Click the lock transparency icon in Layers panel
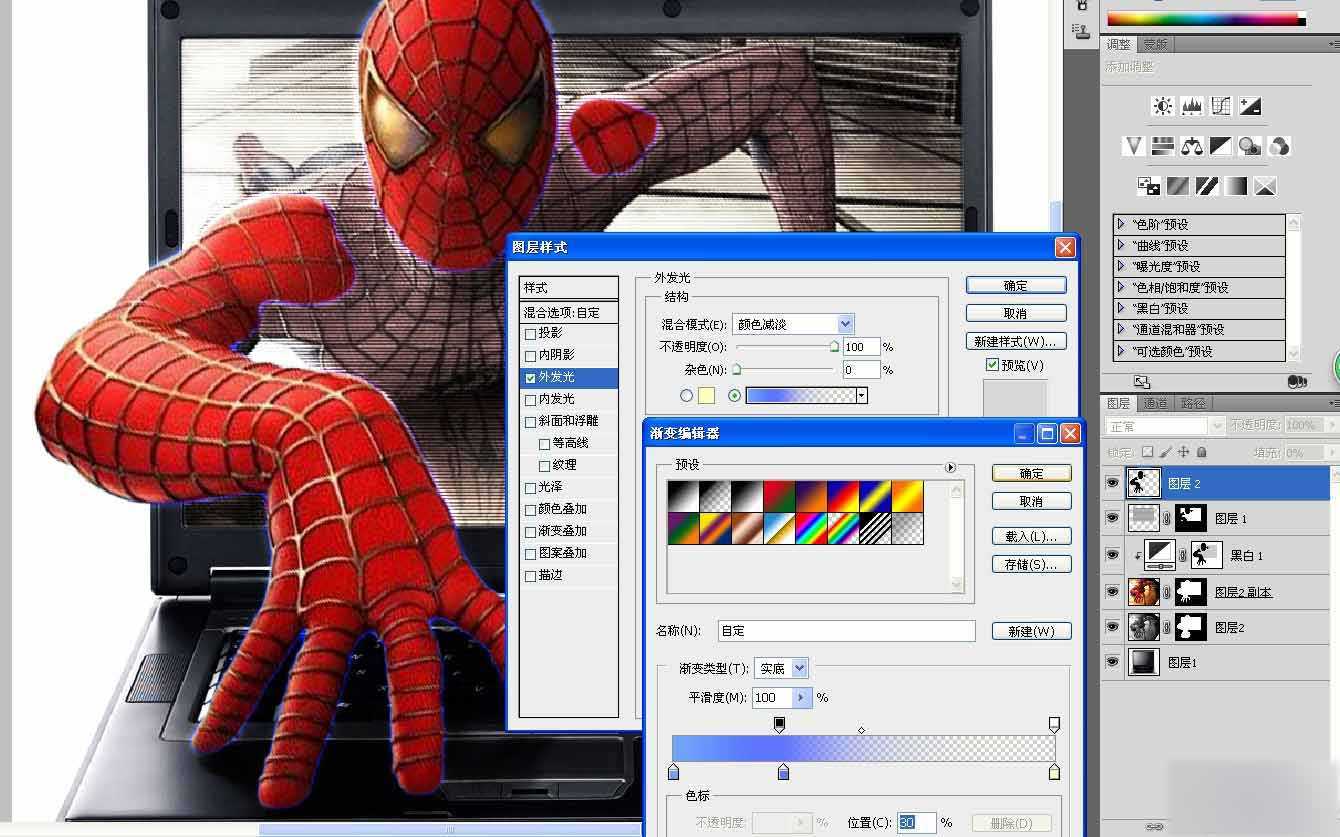This screenshot has height=837, width=1340. coord(1148,452)
